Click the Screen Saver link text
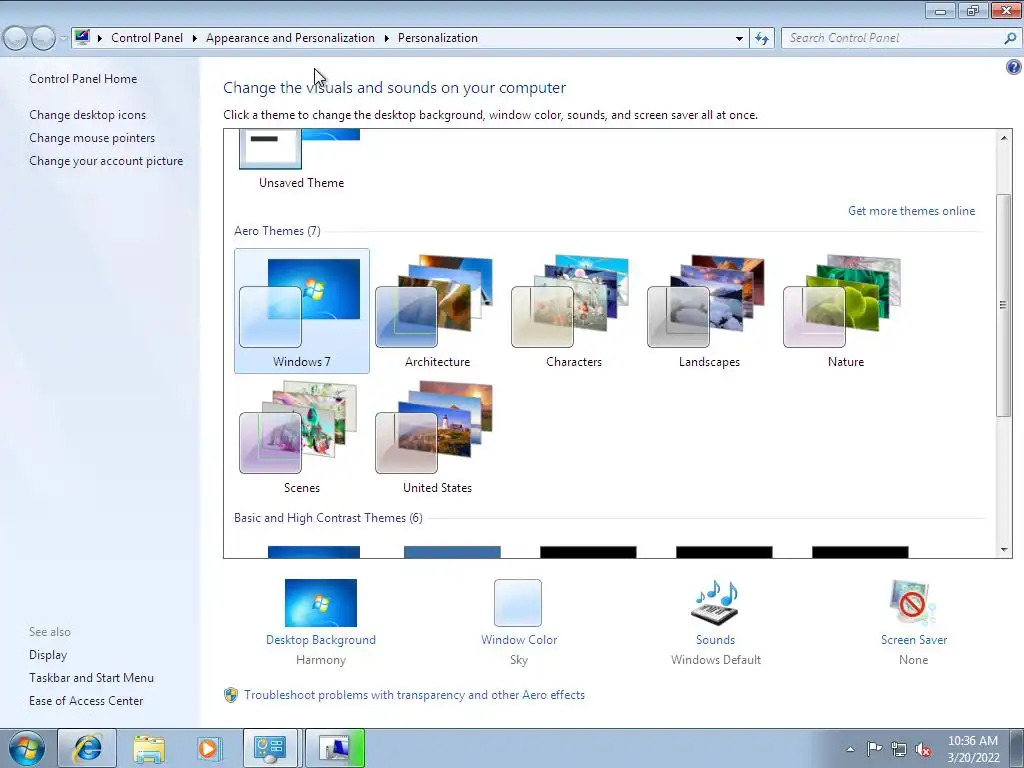 [914, 640]
